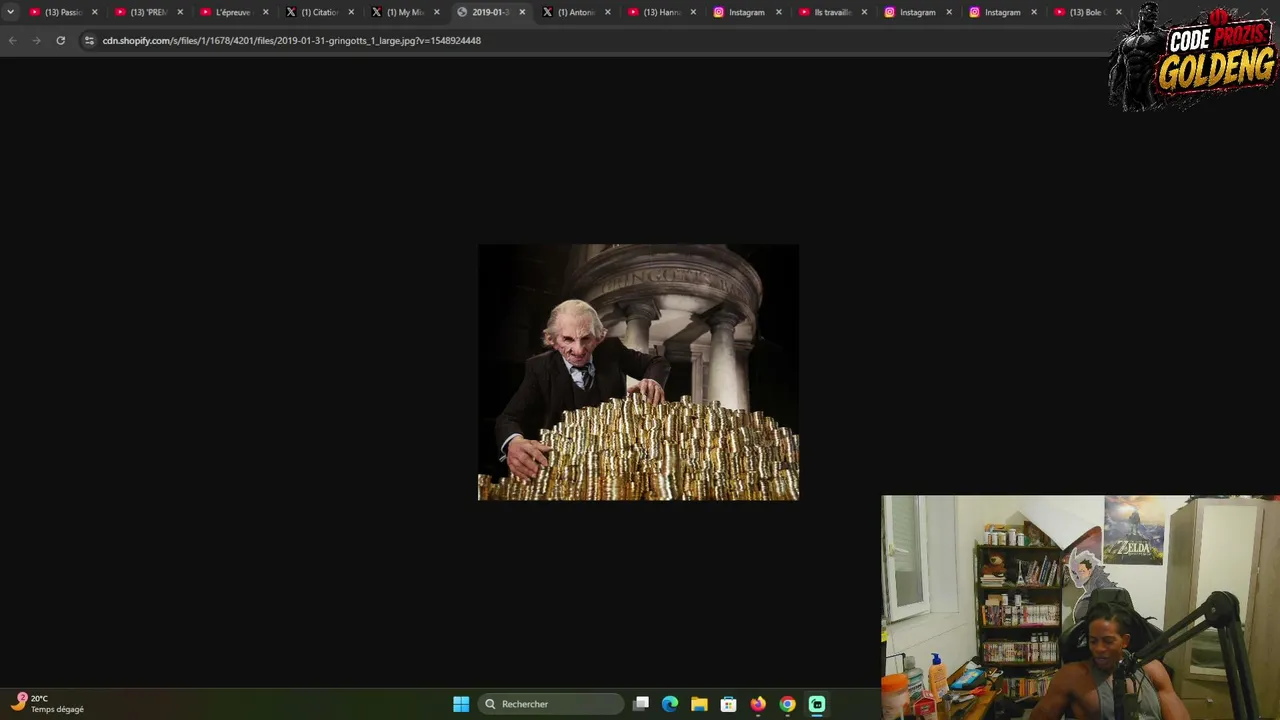Open the weather widget showing 20°C
Screen dimensions: 1280x720
48,704
